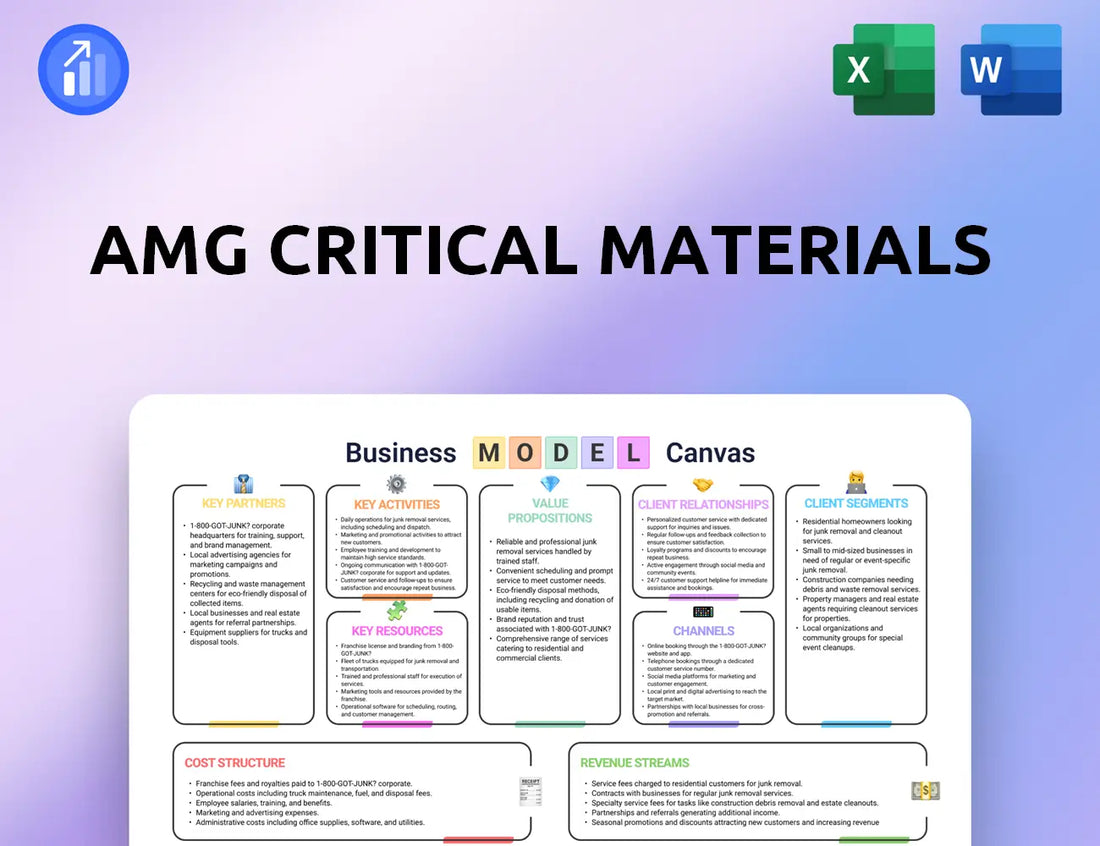The width and height of the screenshot is (1100, 846).
Task: Click the word Canvas in canvas title
Action: (x=710, y=453)
